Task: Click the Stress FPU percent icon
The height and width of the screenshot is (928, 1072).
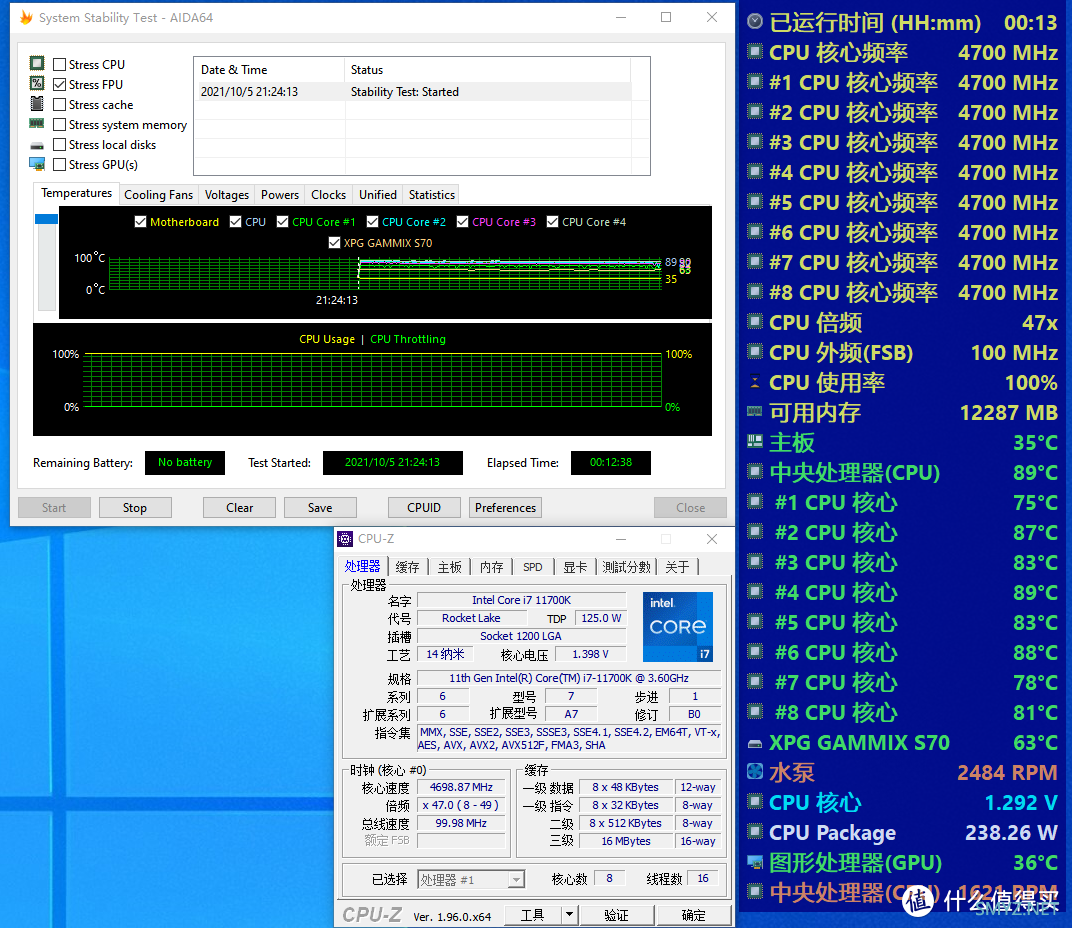Action: (x=37, y=83)
